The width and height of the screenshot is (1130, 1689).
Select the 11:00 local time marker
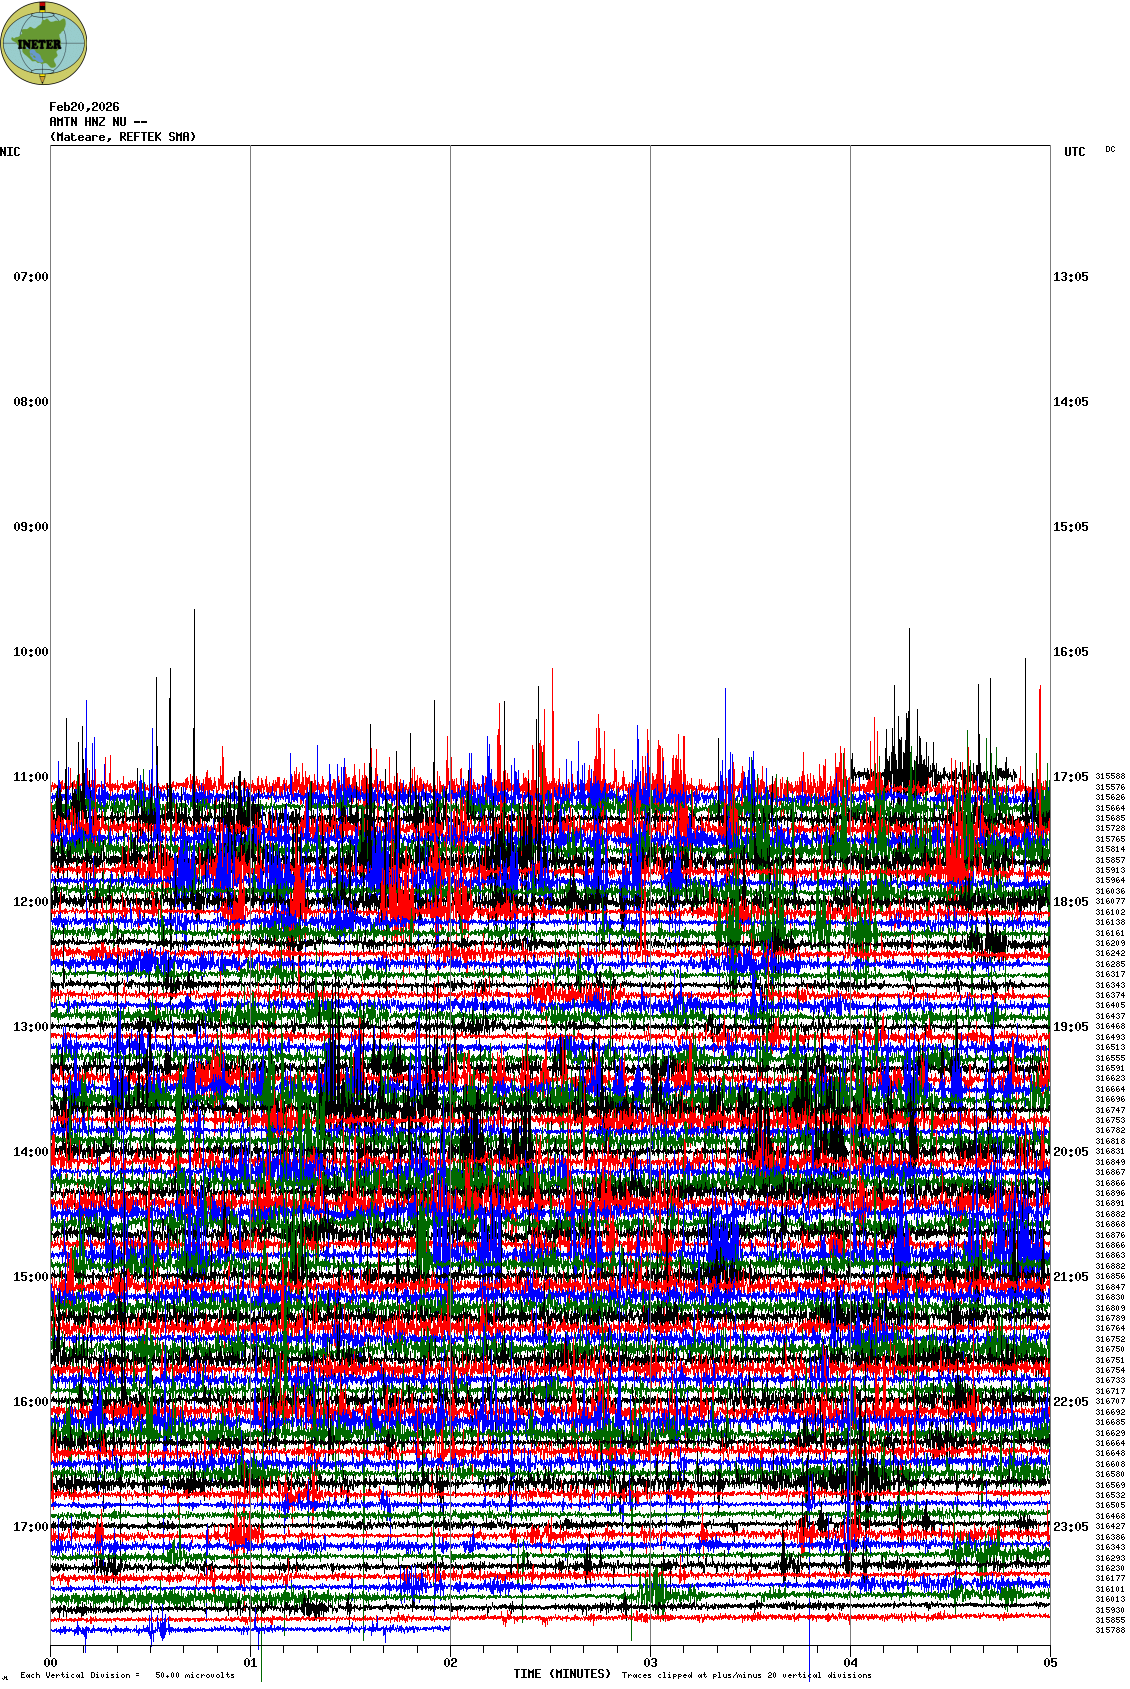click(30, 777)
